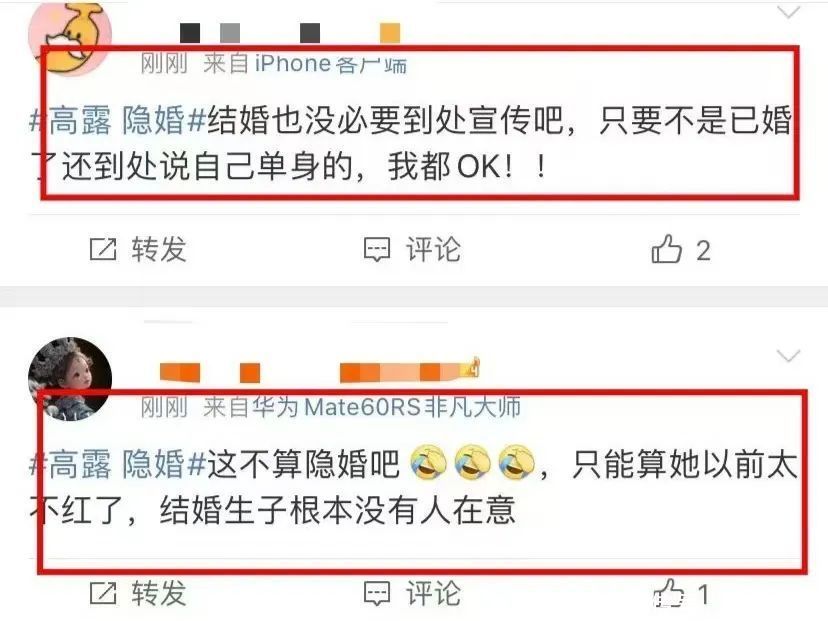Open #高露 隐婚# hashtag in first post
This screenshot has width=828, height=621.
(117, 120)
